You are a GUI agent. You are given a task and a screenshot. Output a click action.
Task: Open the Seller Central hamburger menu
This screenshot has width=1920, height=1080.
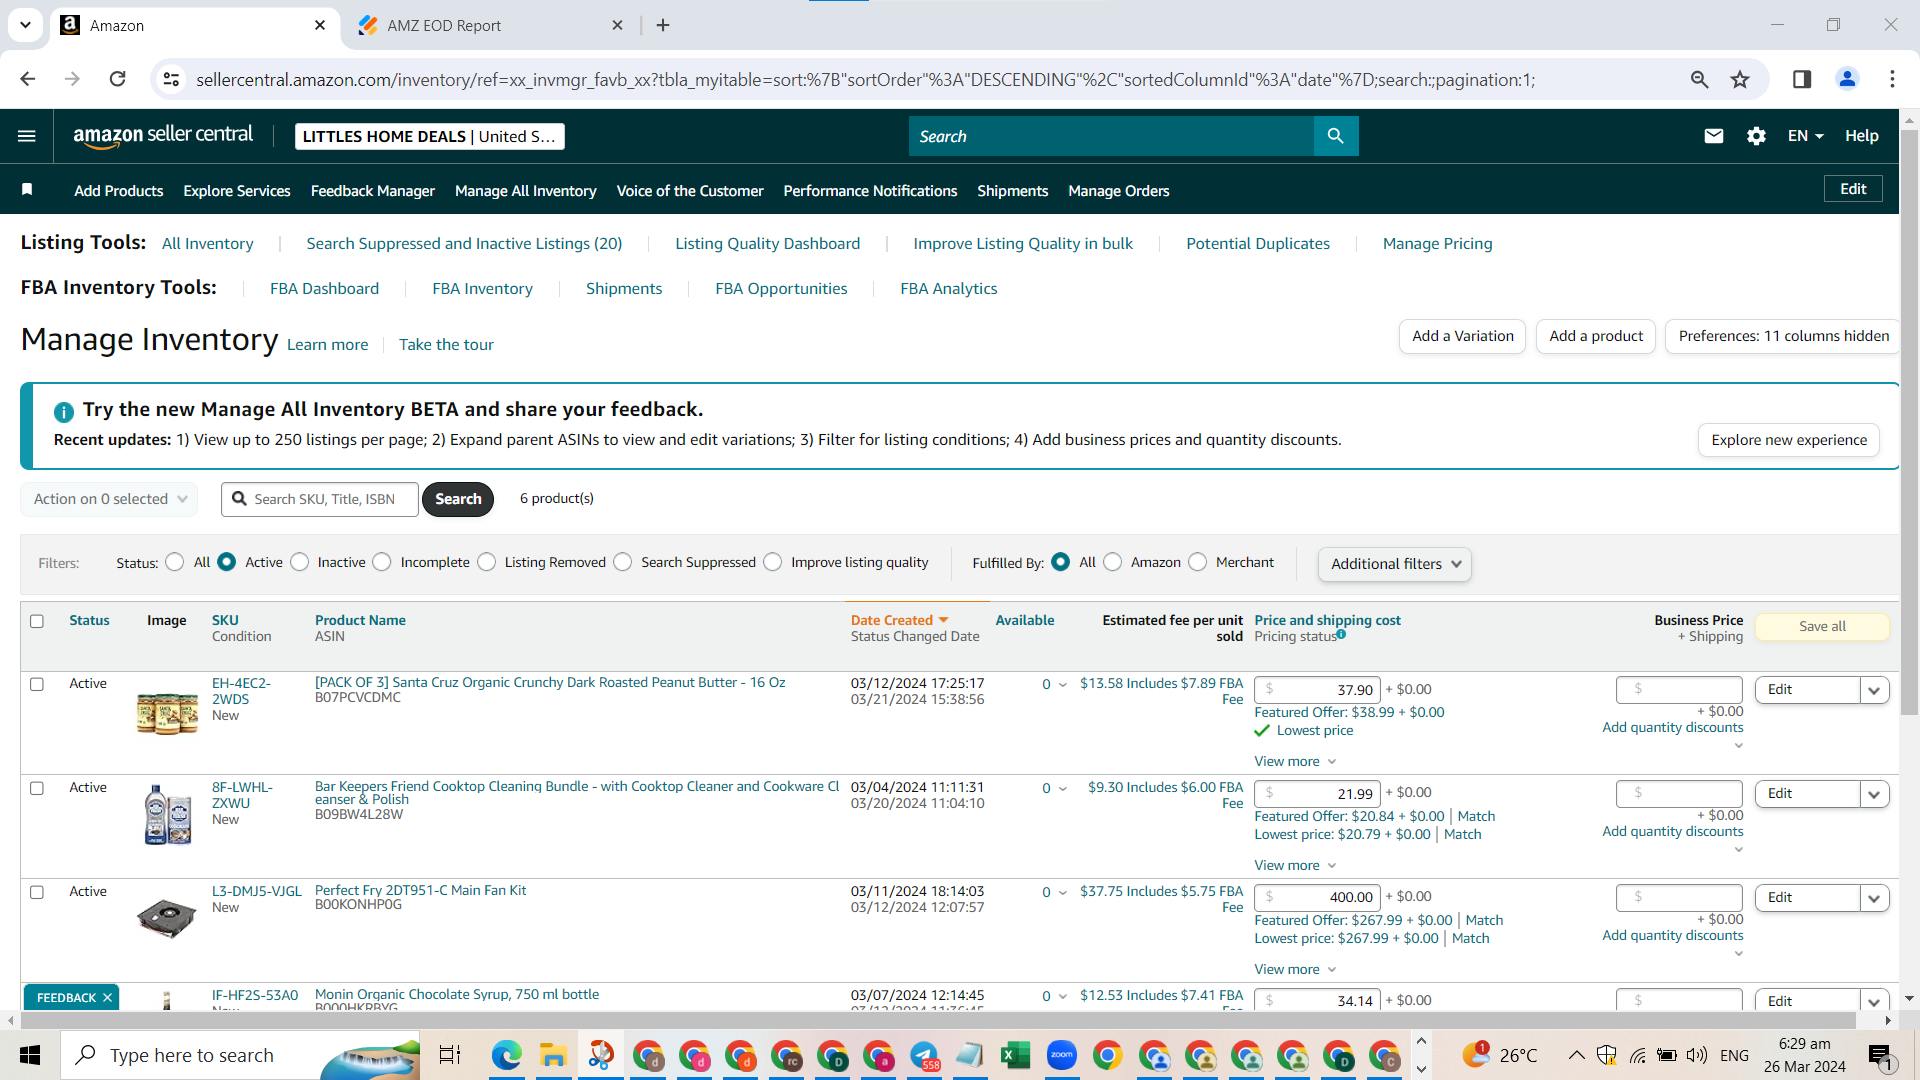coord(27,136)
